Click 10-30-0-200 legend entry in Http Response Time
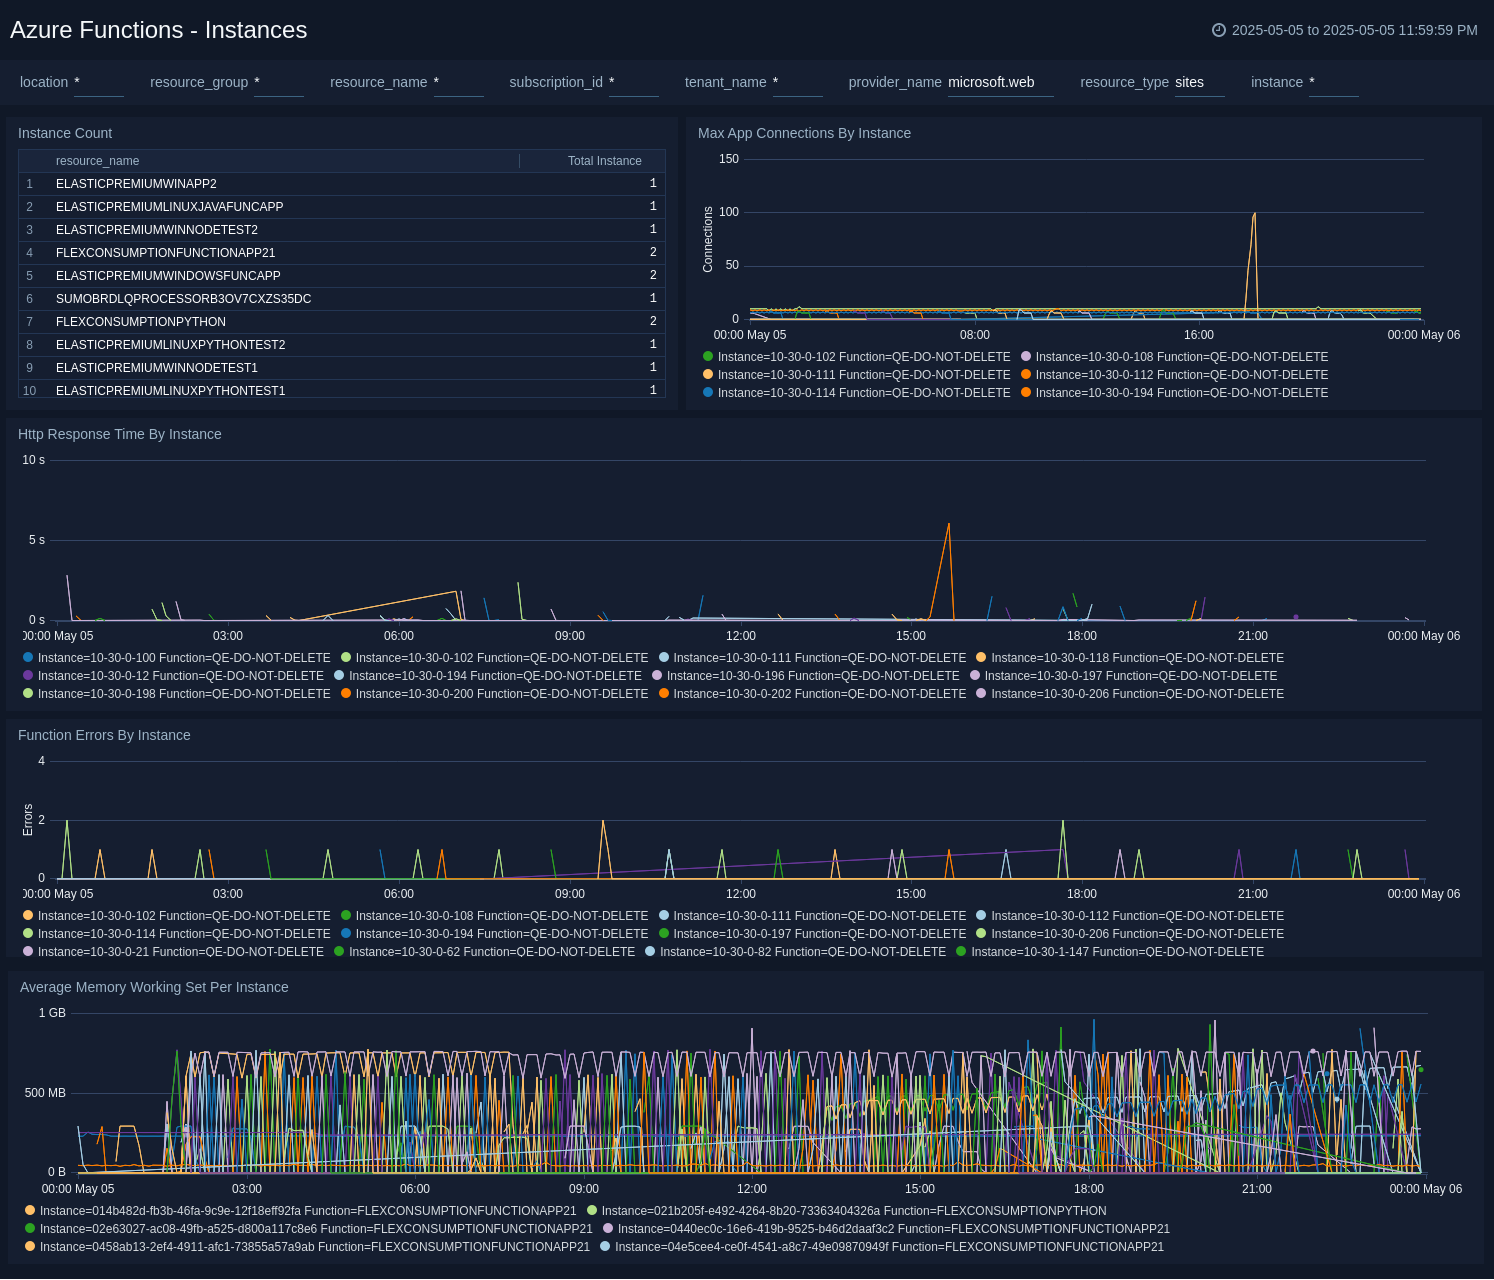Viewport: 1494px width, 1280px height. [494, 694]
